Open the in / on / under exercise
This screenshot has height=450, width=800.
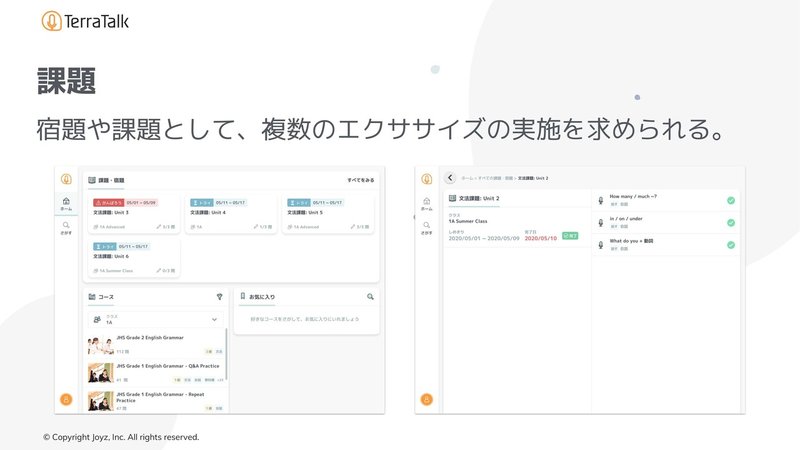[x=666, y=222]
